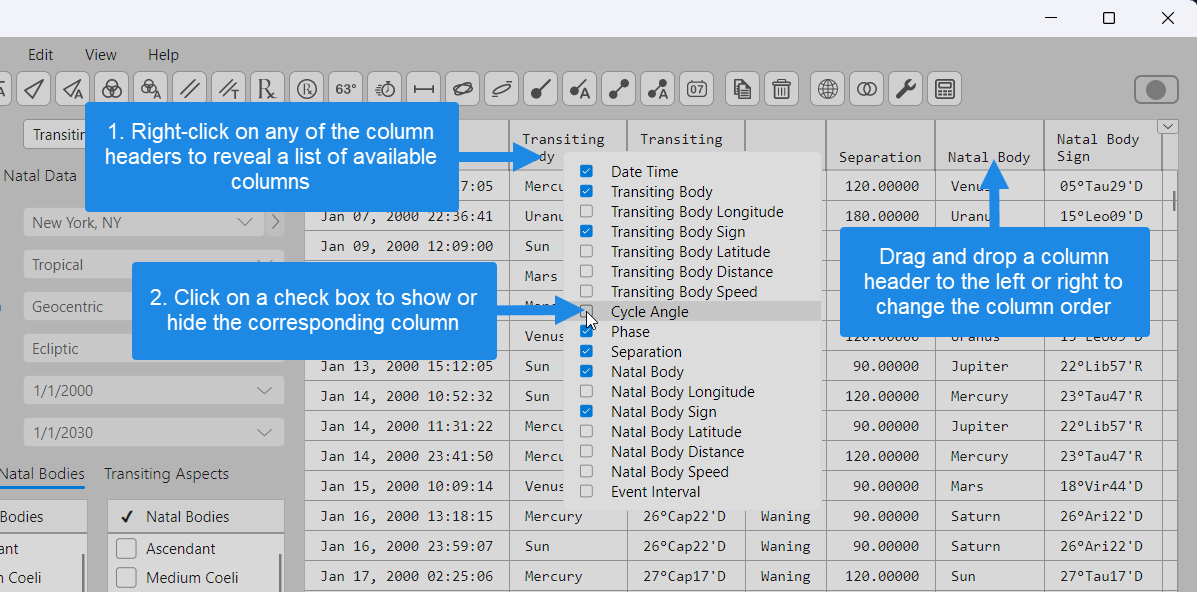Viewport: 1197px width, 592px height.
Task: Click the Natal Body Sign column header
Action: [1103, 145]
